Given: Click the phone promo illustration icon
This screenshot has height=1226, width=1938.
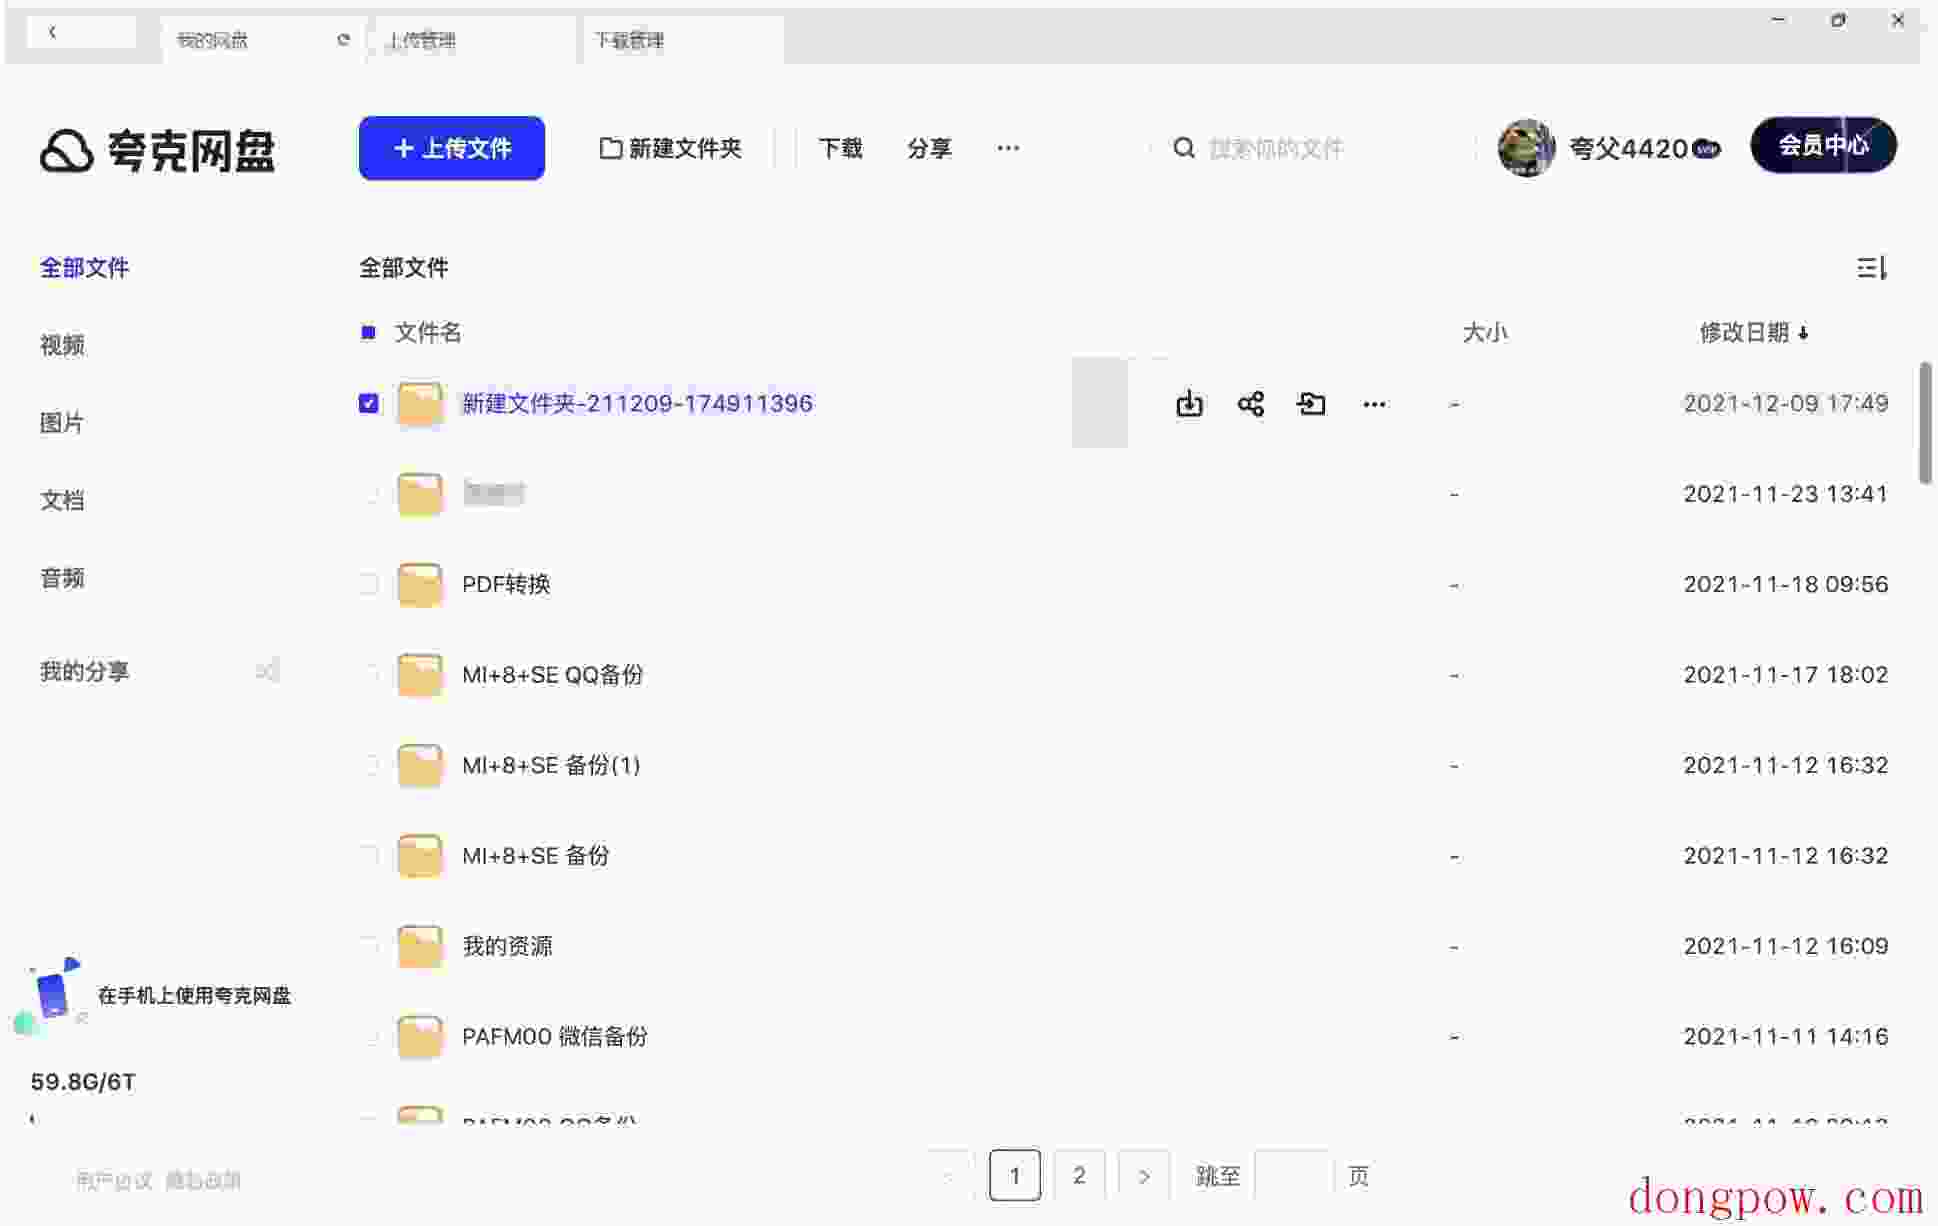Looking at the screenshot, I should [x=48, y=995].
